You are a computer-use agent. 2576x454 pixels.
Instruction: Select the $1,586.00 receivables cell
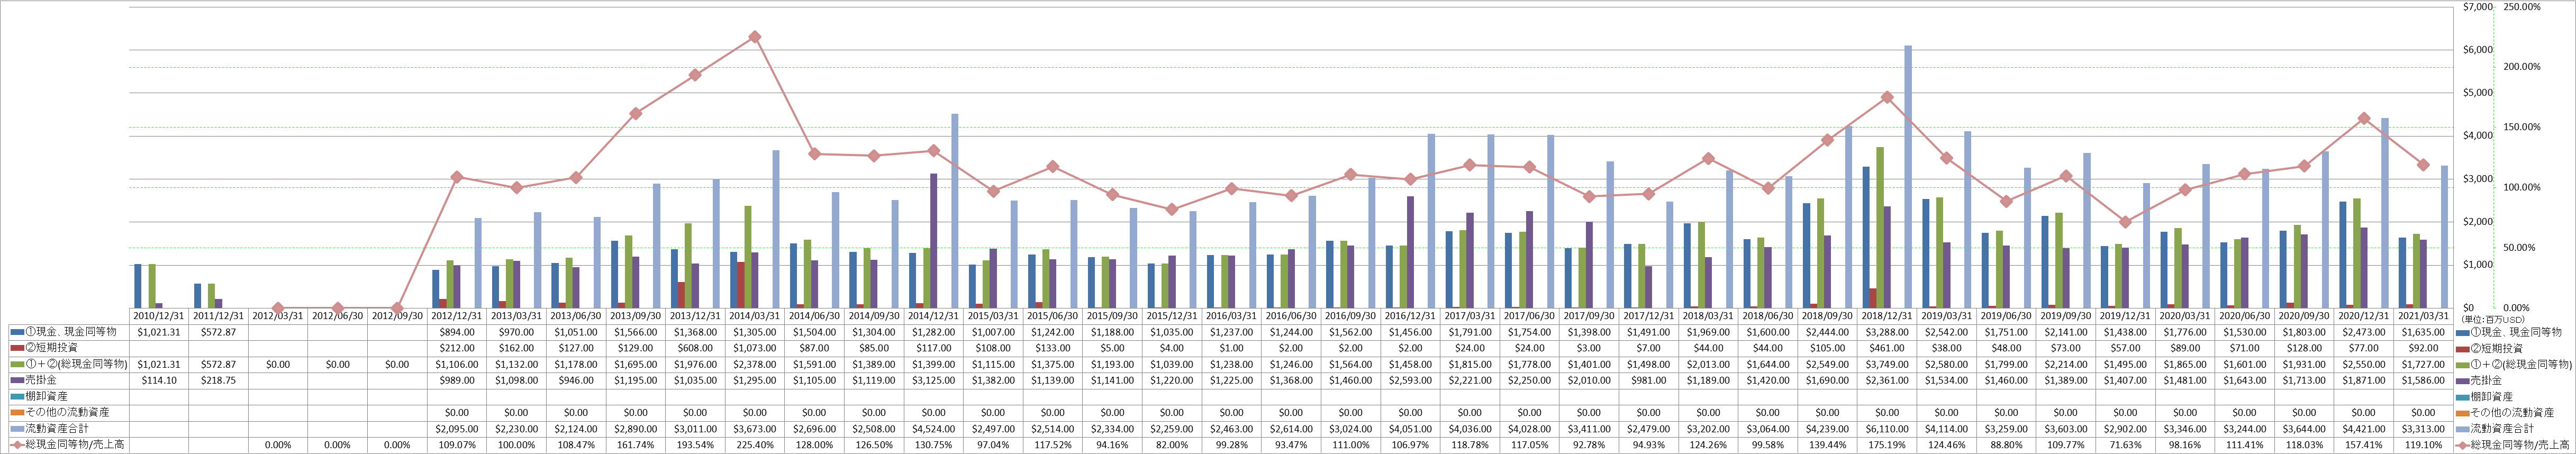(2423, 380)
